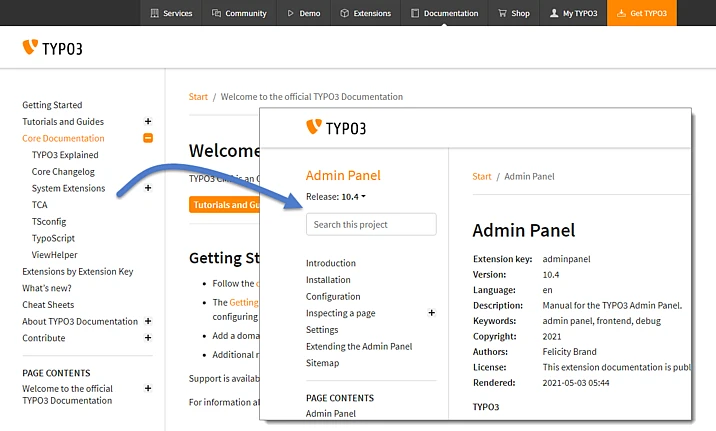The height and width of the screenshot is (431, 716).
Task: Open My TYPO3 account menu
Action: (573, 13)
